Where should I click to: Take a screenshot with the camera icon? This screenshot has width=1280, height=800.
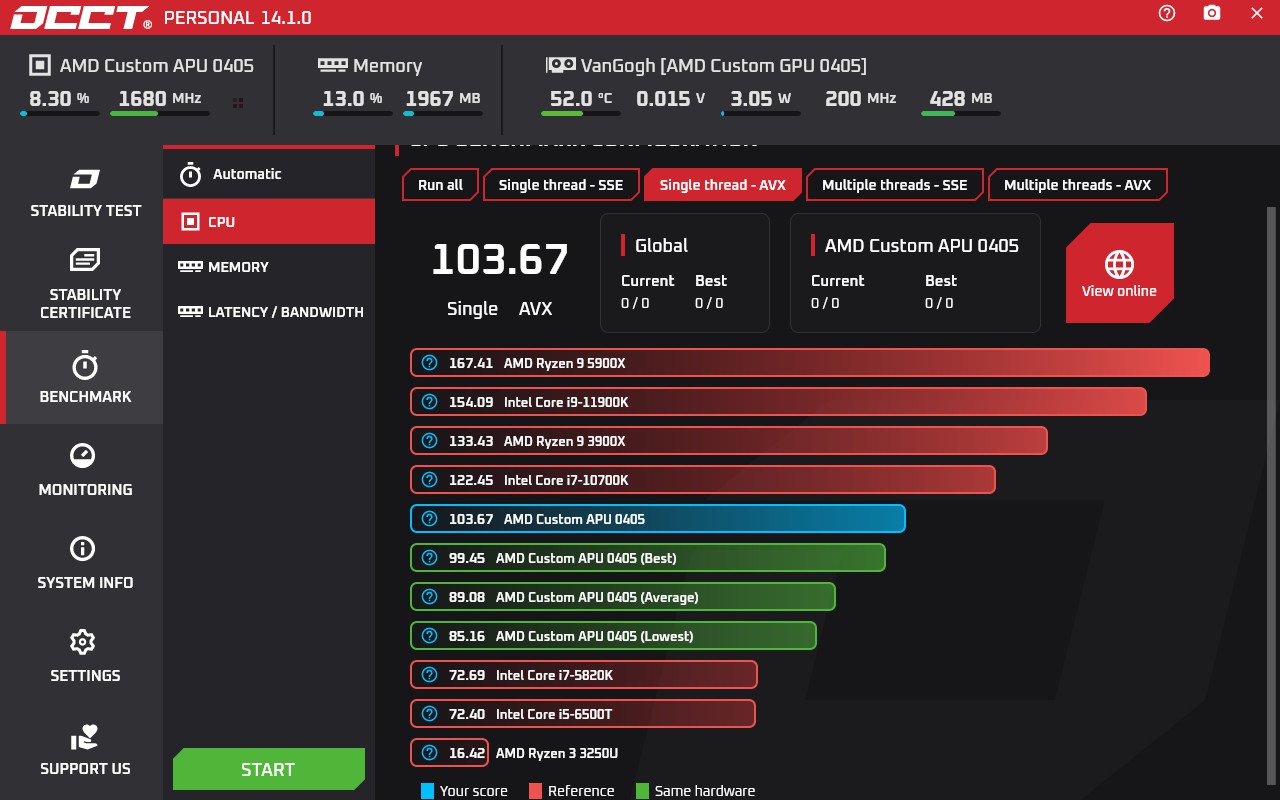pyautogui.click(x=1212, y=13)
